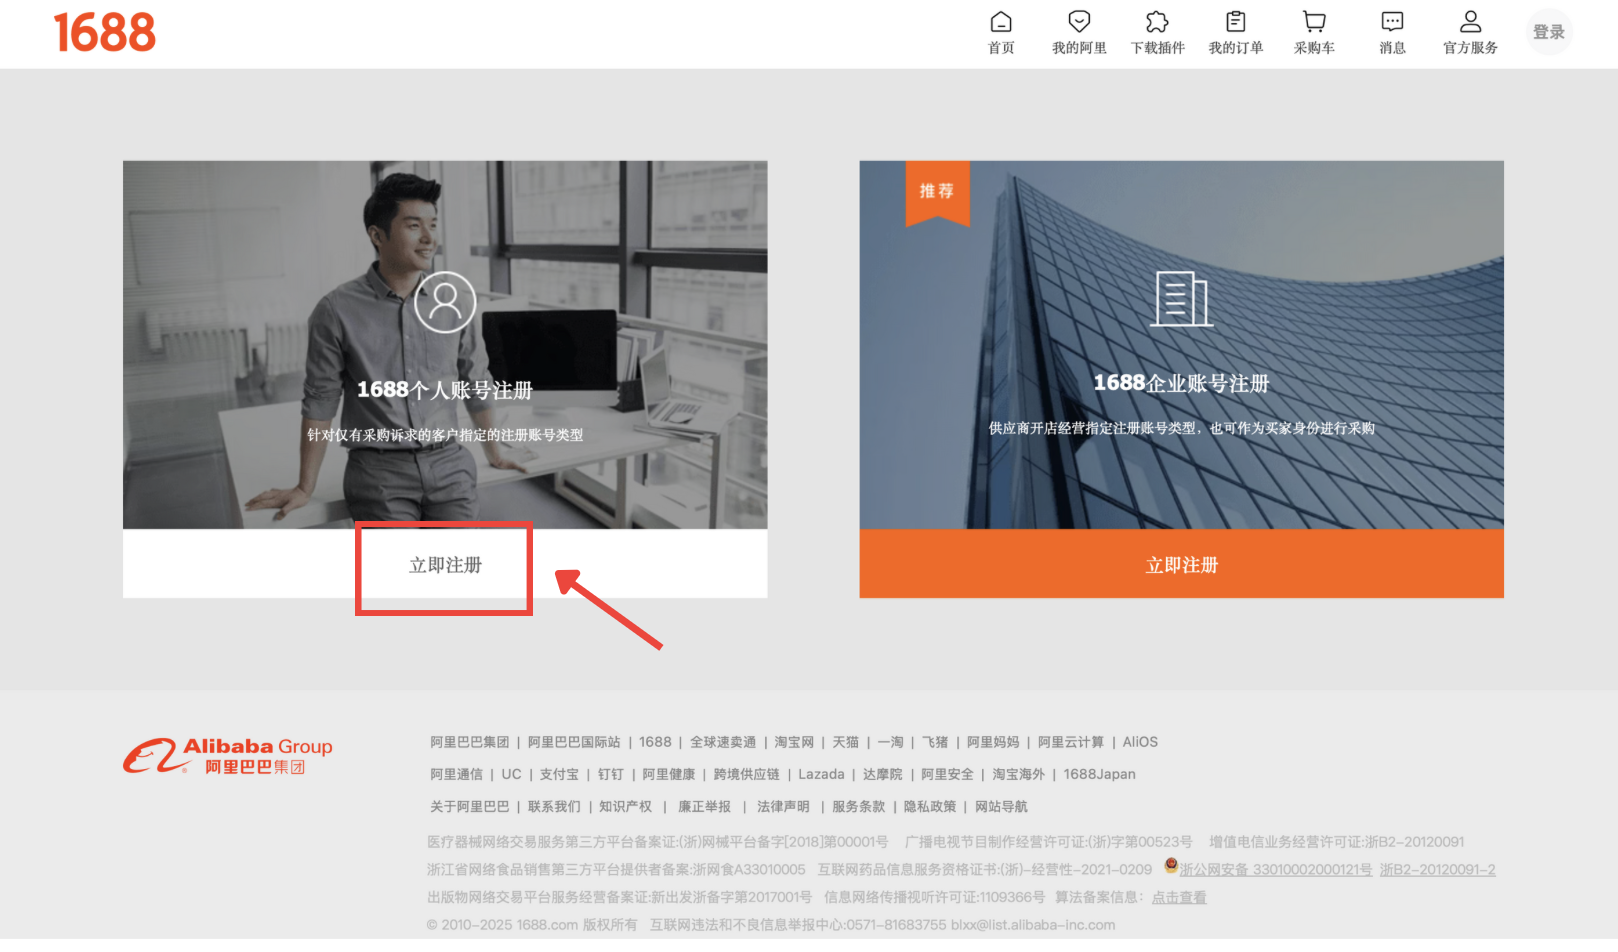This screenshot has width=1618, height=952.
Task: Open 我的订单 orders icon
Action: click(x=1236, y=22)
